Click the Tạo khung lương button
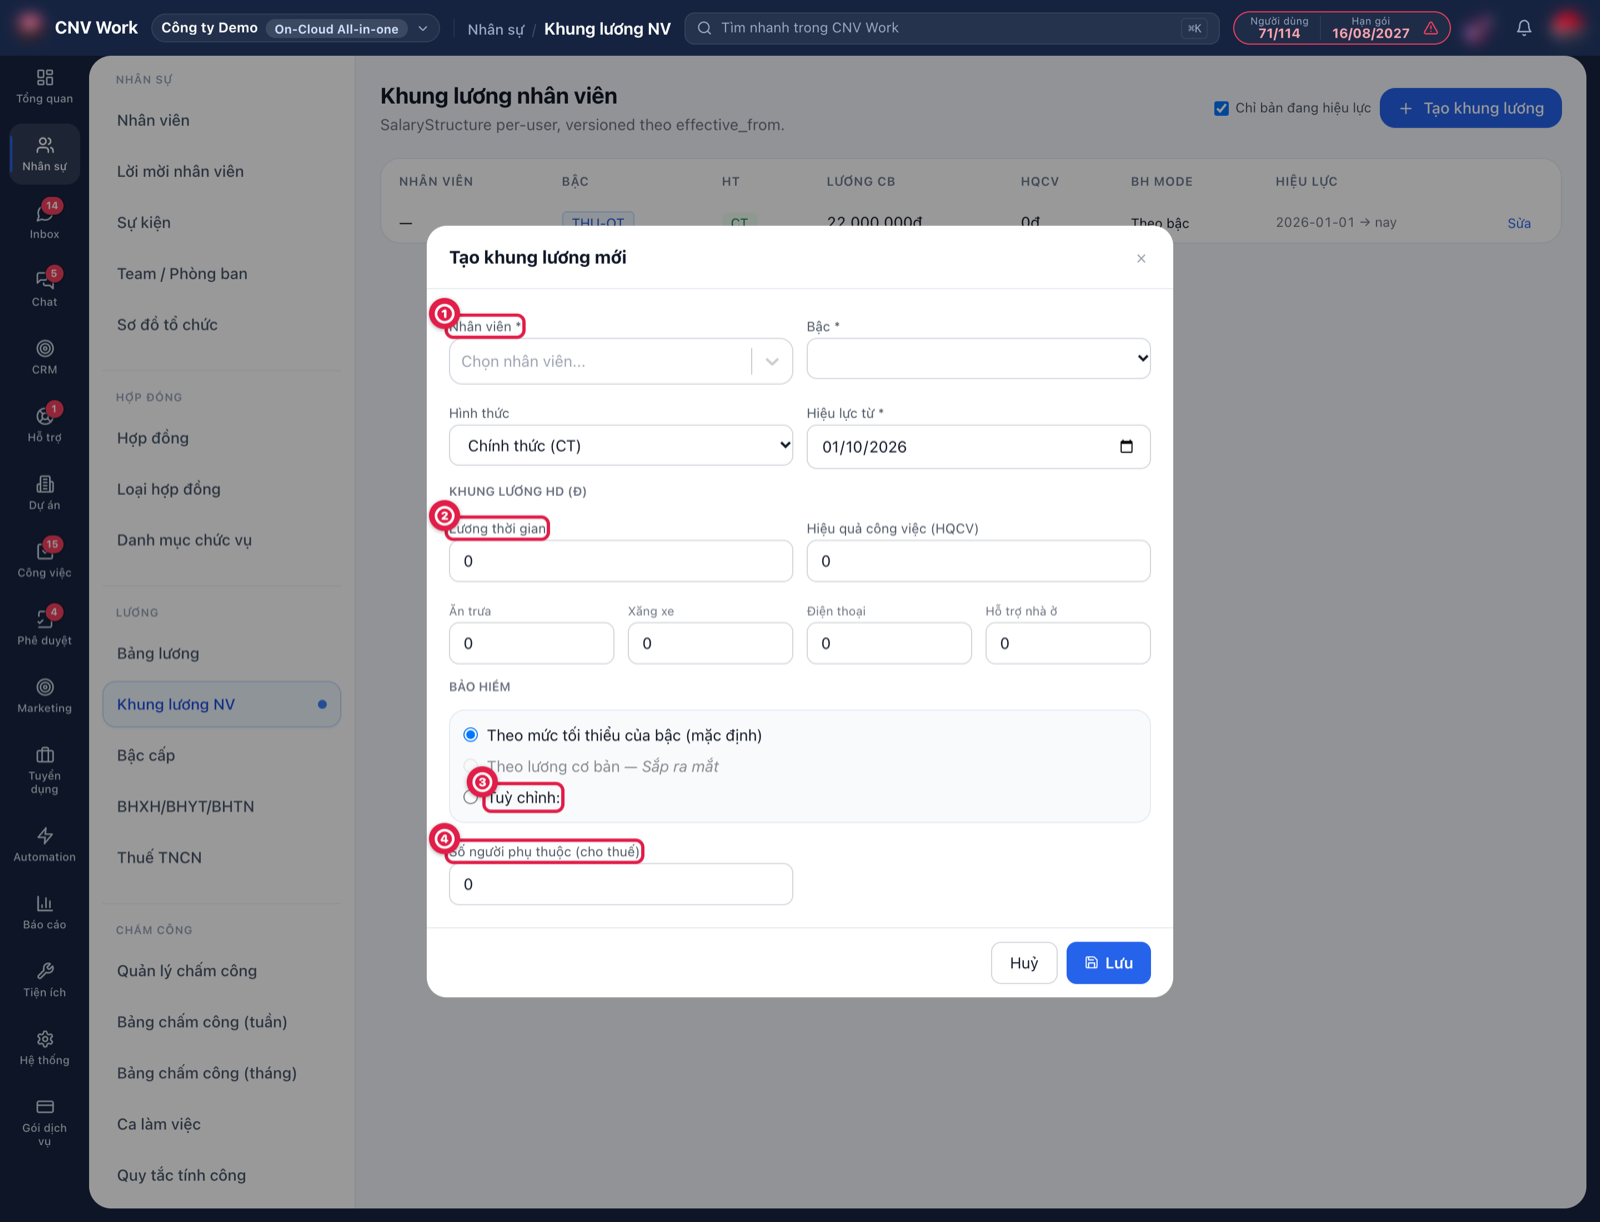The height and width of the screenshot is (1222, 1600). [1470, 108]
